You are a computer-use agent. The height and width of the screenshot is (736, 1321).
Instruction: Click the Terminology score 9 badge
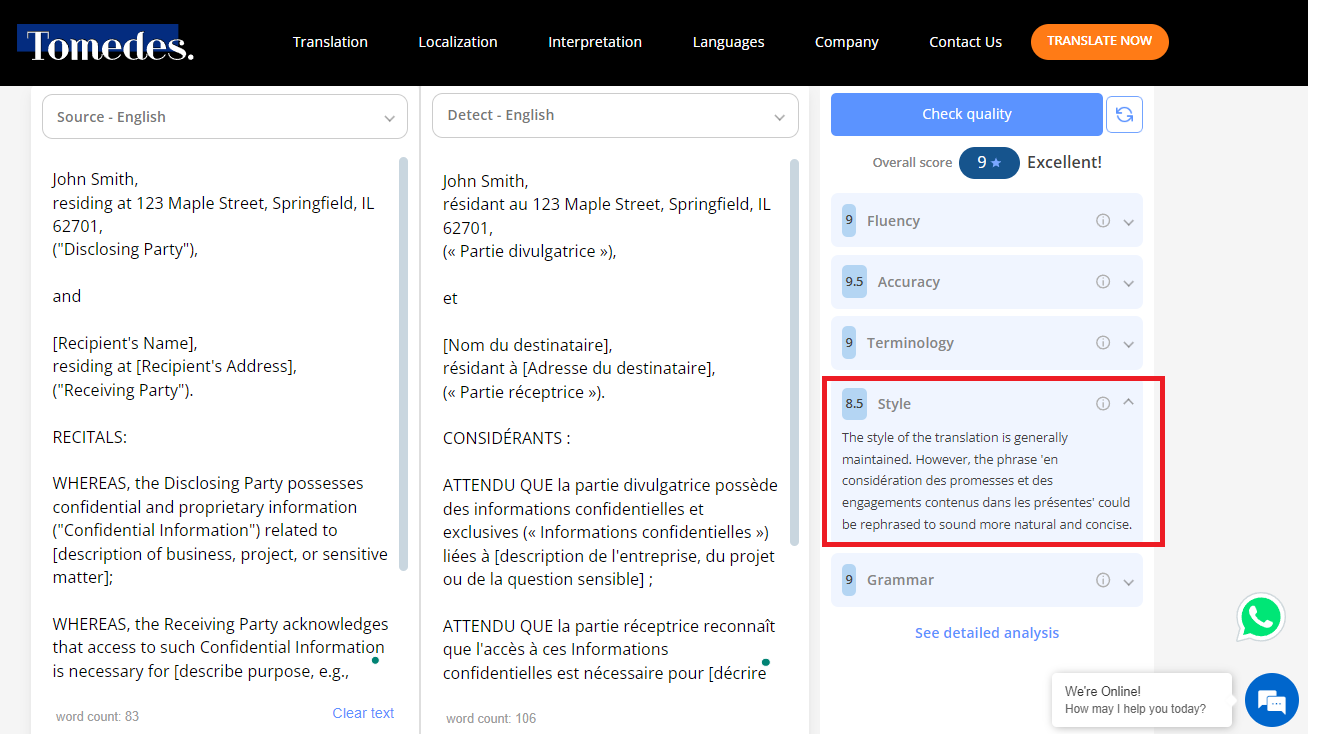click(x=849, y=343)
